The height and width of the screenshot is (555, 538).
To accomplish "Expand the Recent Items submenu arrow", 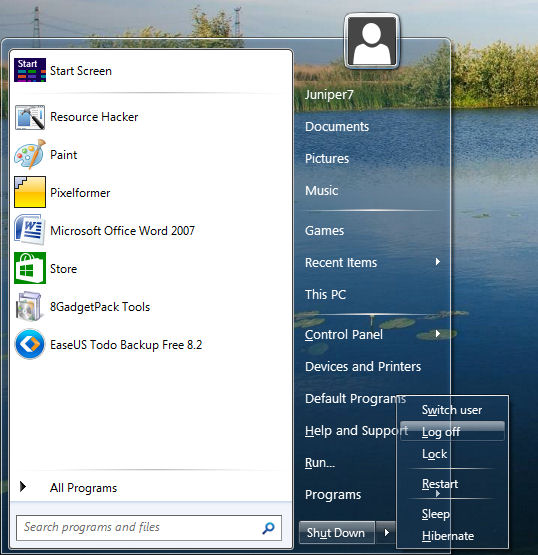I will (438, 262).
